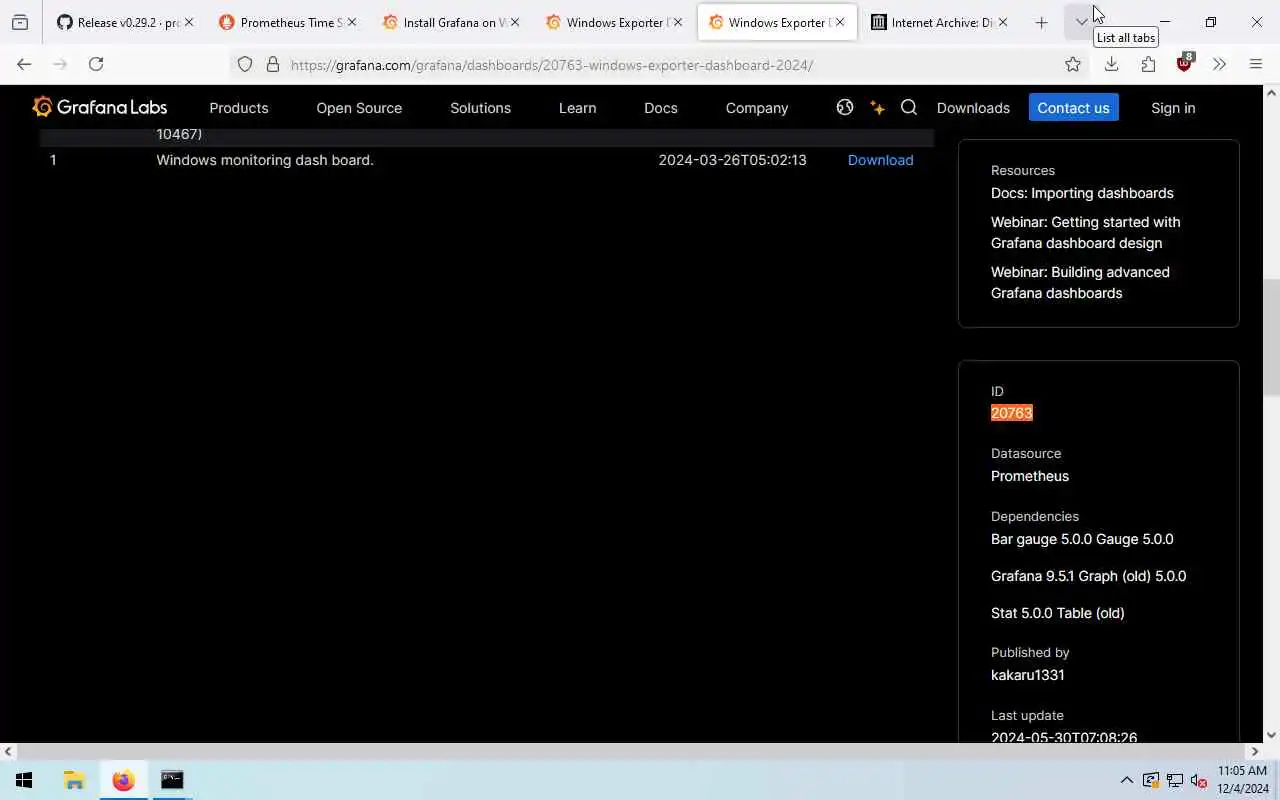Viewport: 1280px width, 800px height.
Task: Click the sparkle AI assistant icon
Action: pyautogui.click(x=877, y=107)
